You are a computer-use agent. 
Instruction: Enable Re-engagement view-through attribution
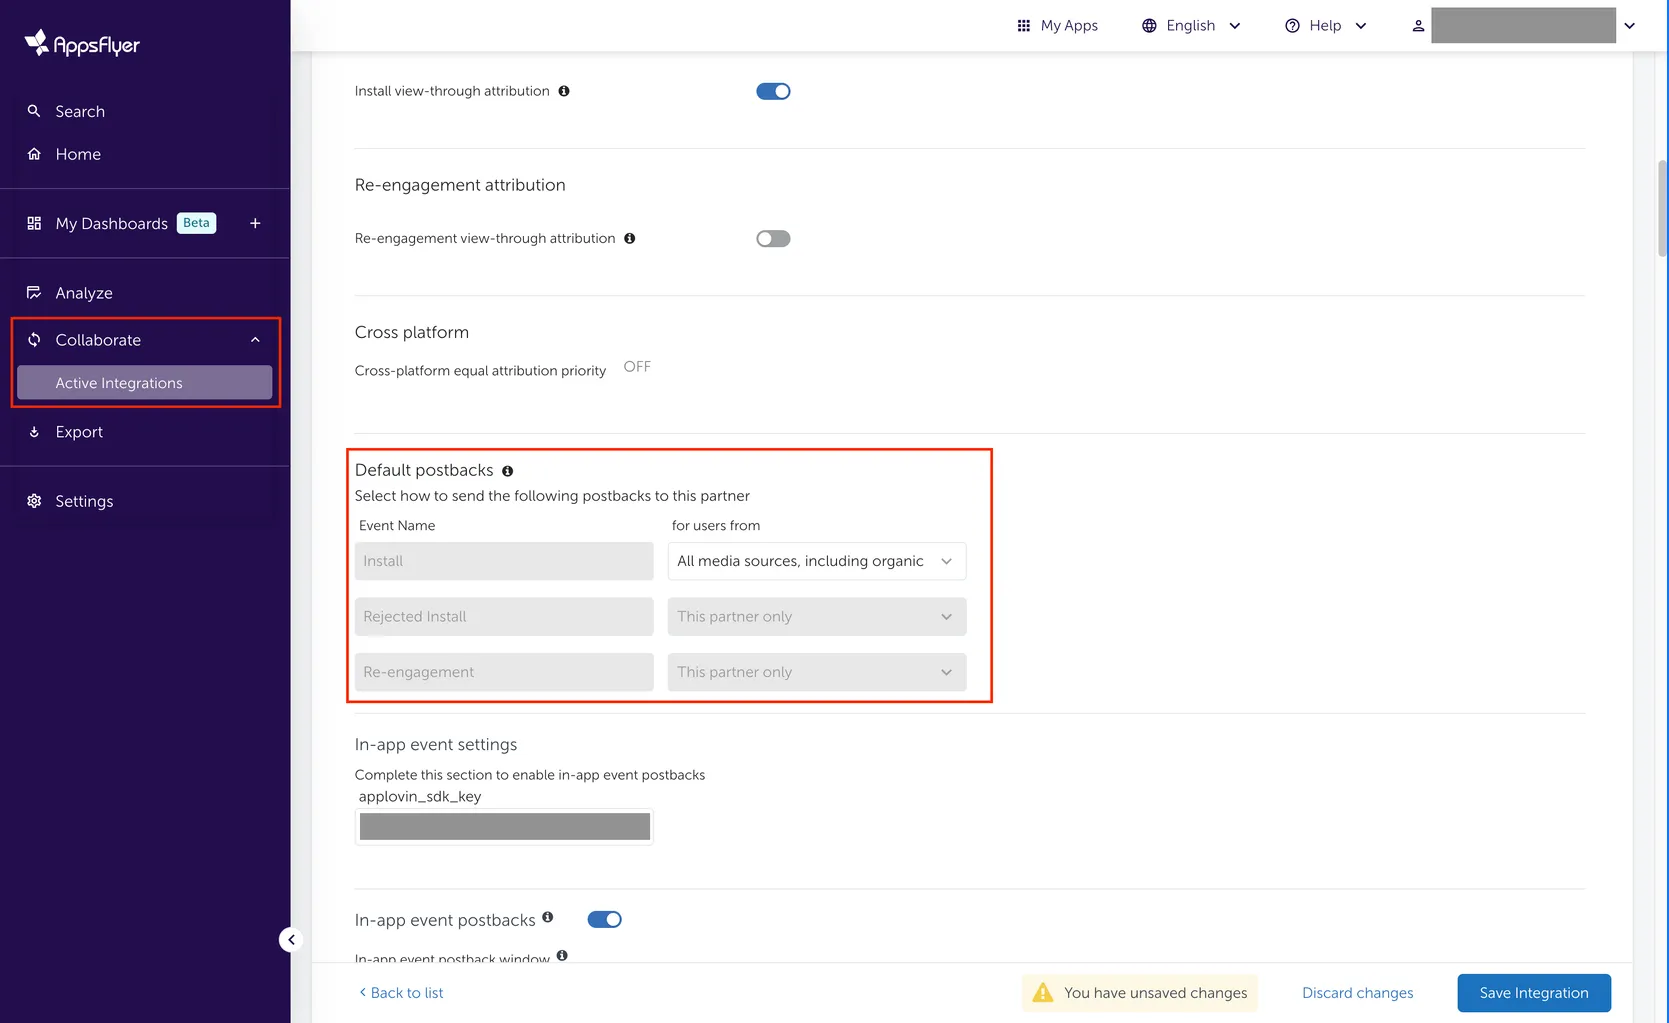pyautogui.click(x=773, y=238)
